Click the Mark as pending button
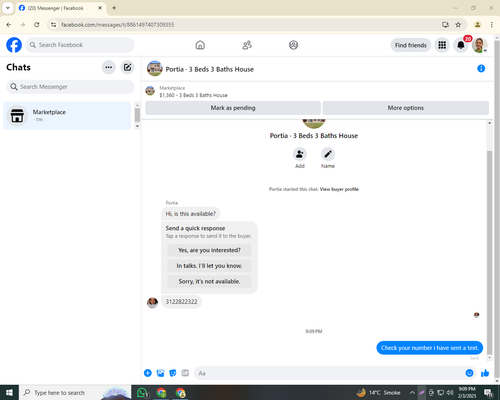 tap(233, 108)
